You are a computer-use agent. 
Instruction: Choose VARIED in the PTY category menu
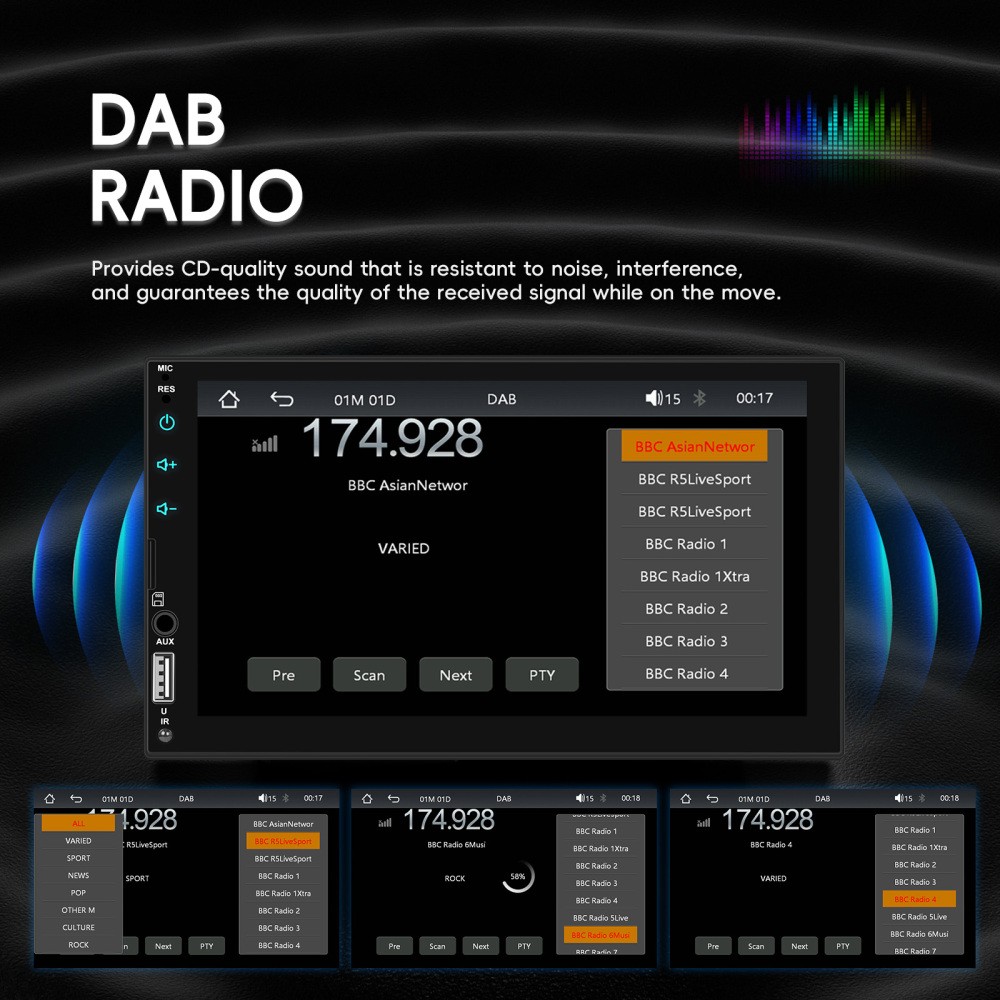click(x=78, y=841)
